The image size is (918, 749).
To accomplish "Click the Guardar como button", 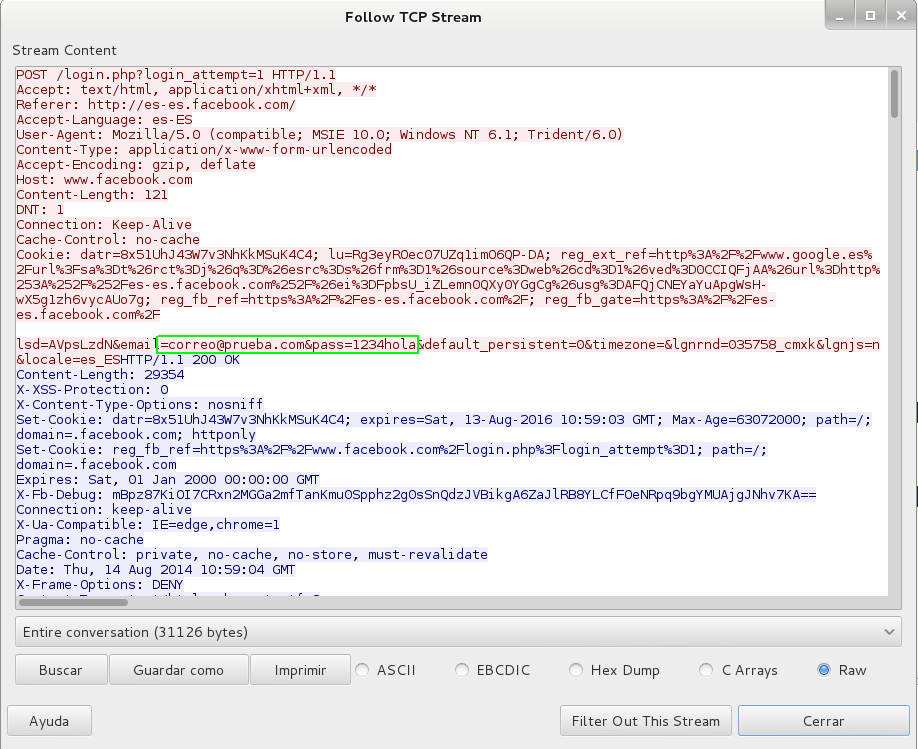I will tap(179, 670).
